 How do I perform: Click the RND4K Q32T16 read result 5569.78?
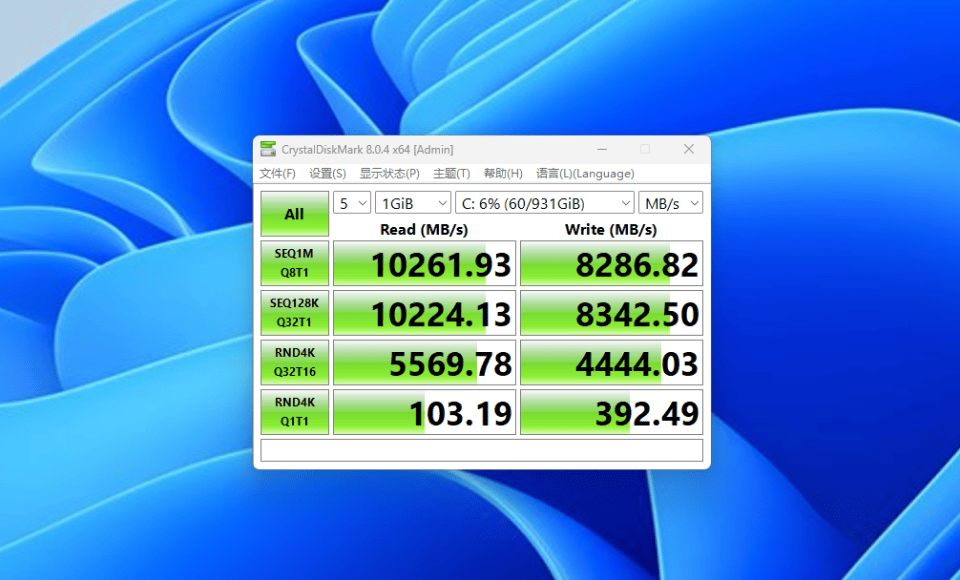(x=424, y=363)
